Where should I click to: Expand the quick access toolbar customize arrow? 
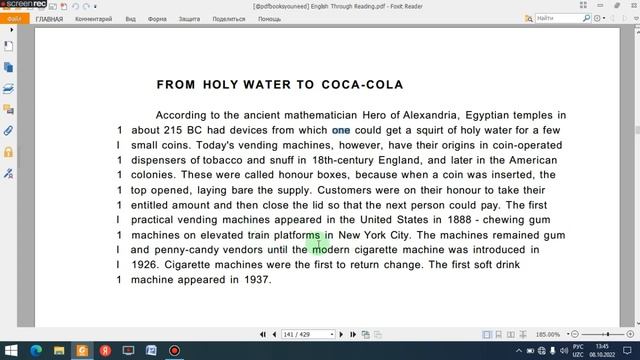pos(96,7)
